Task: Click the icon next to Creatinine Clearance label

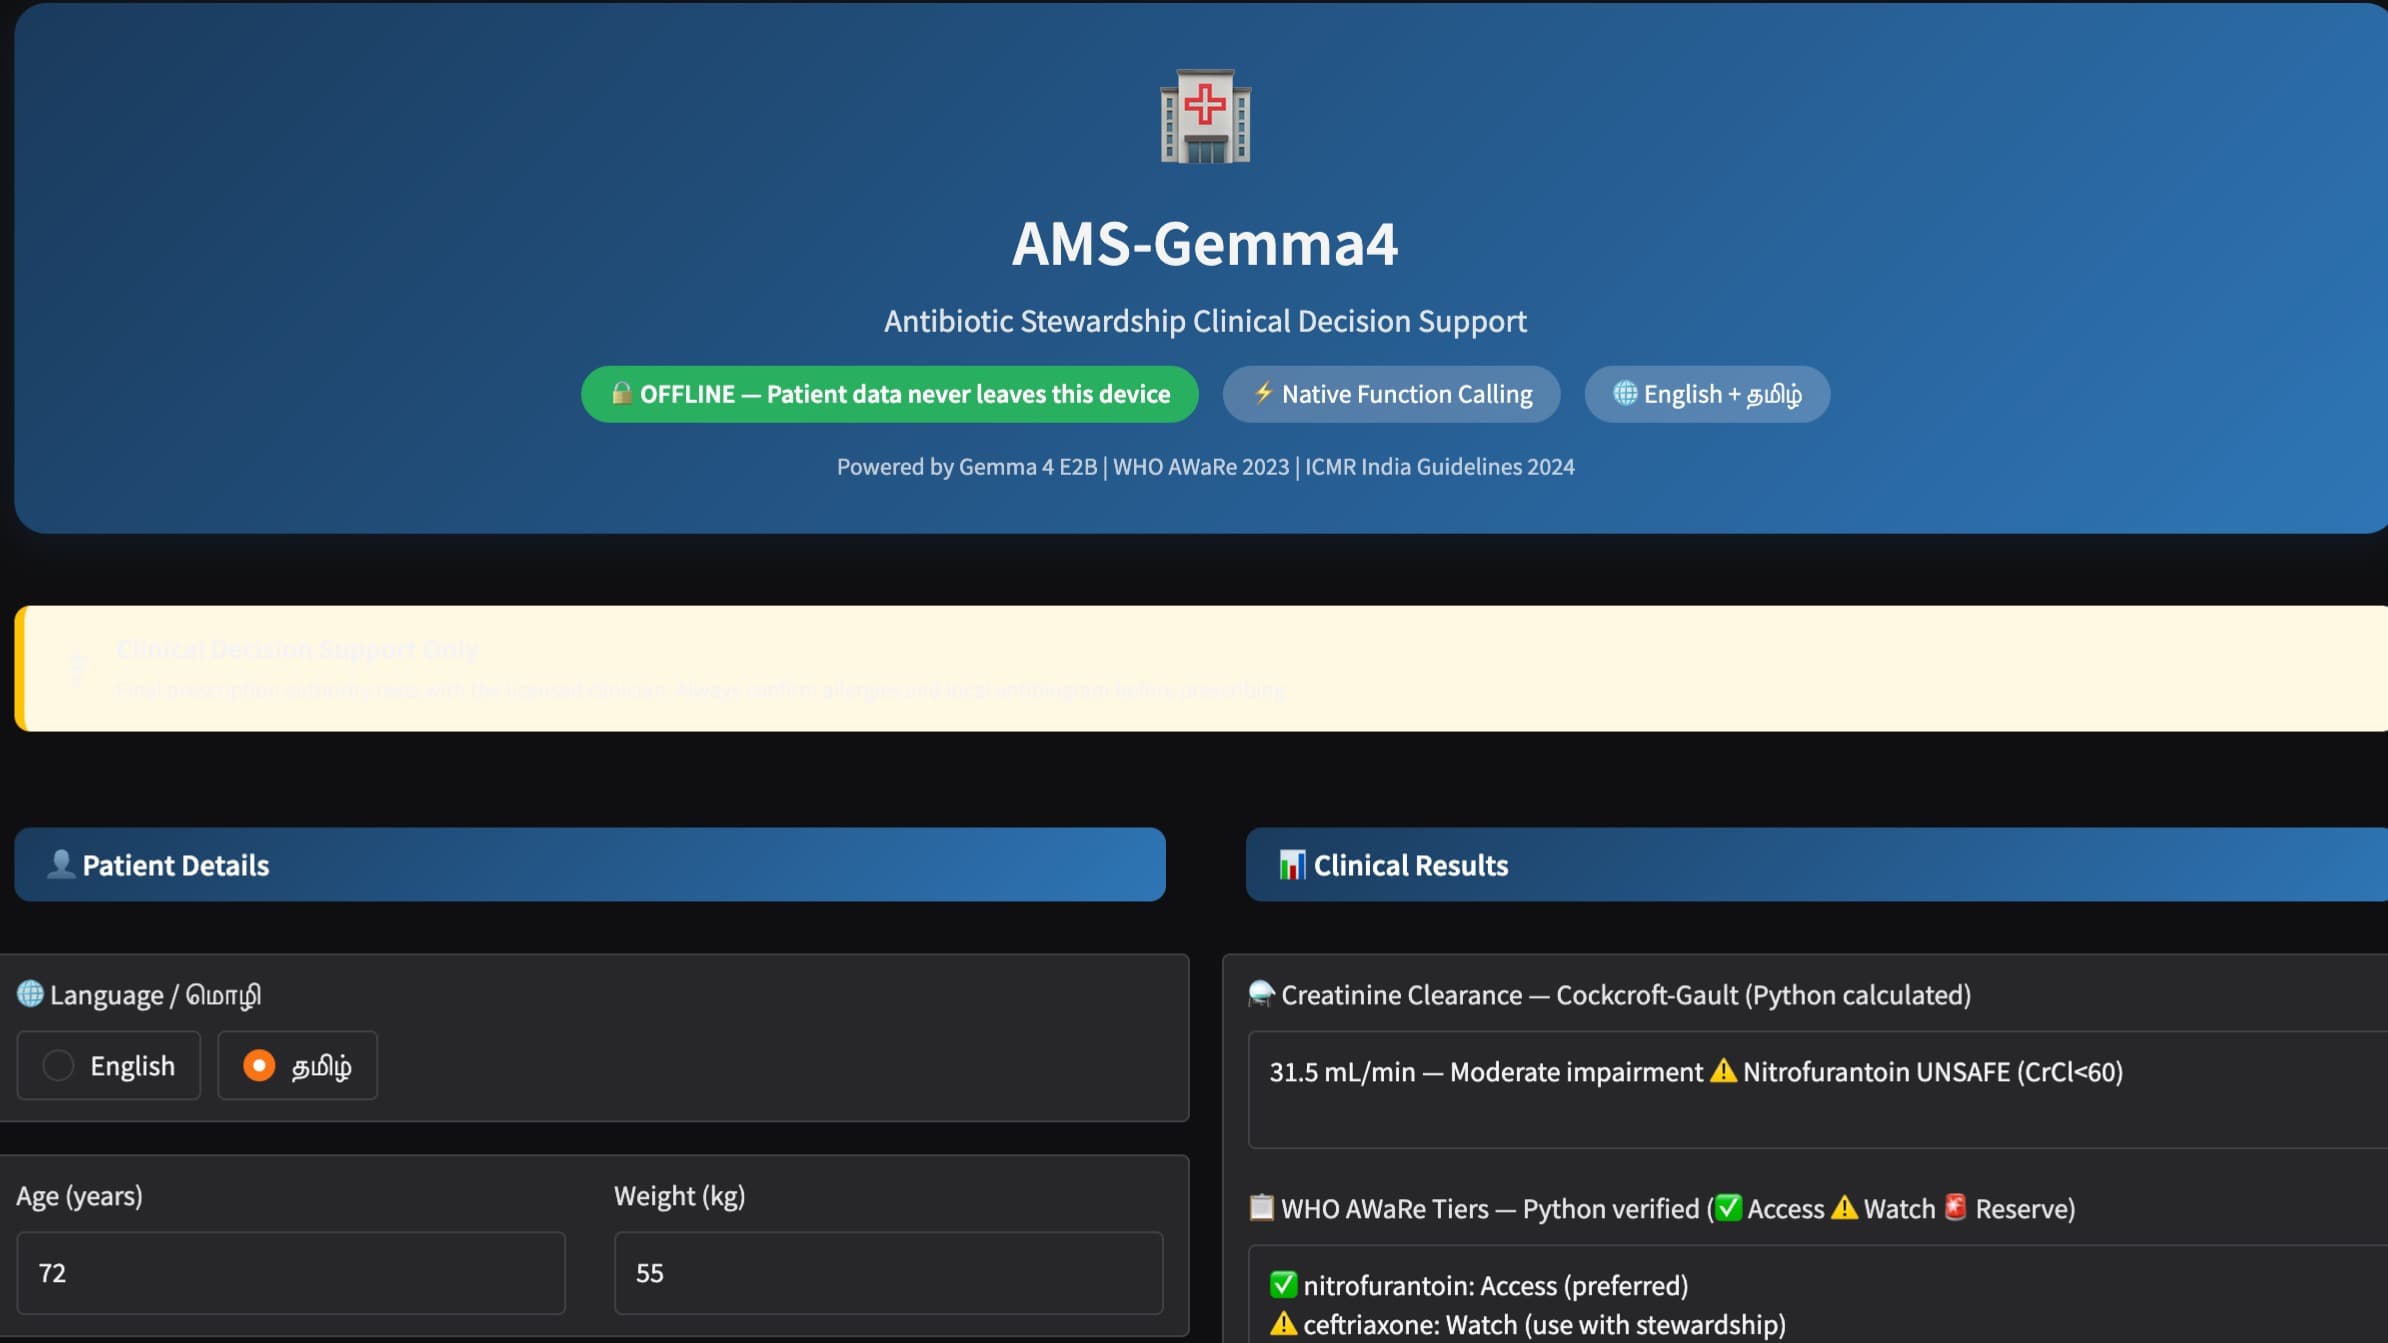Action: tap(1261, 994)
